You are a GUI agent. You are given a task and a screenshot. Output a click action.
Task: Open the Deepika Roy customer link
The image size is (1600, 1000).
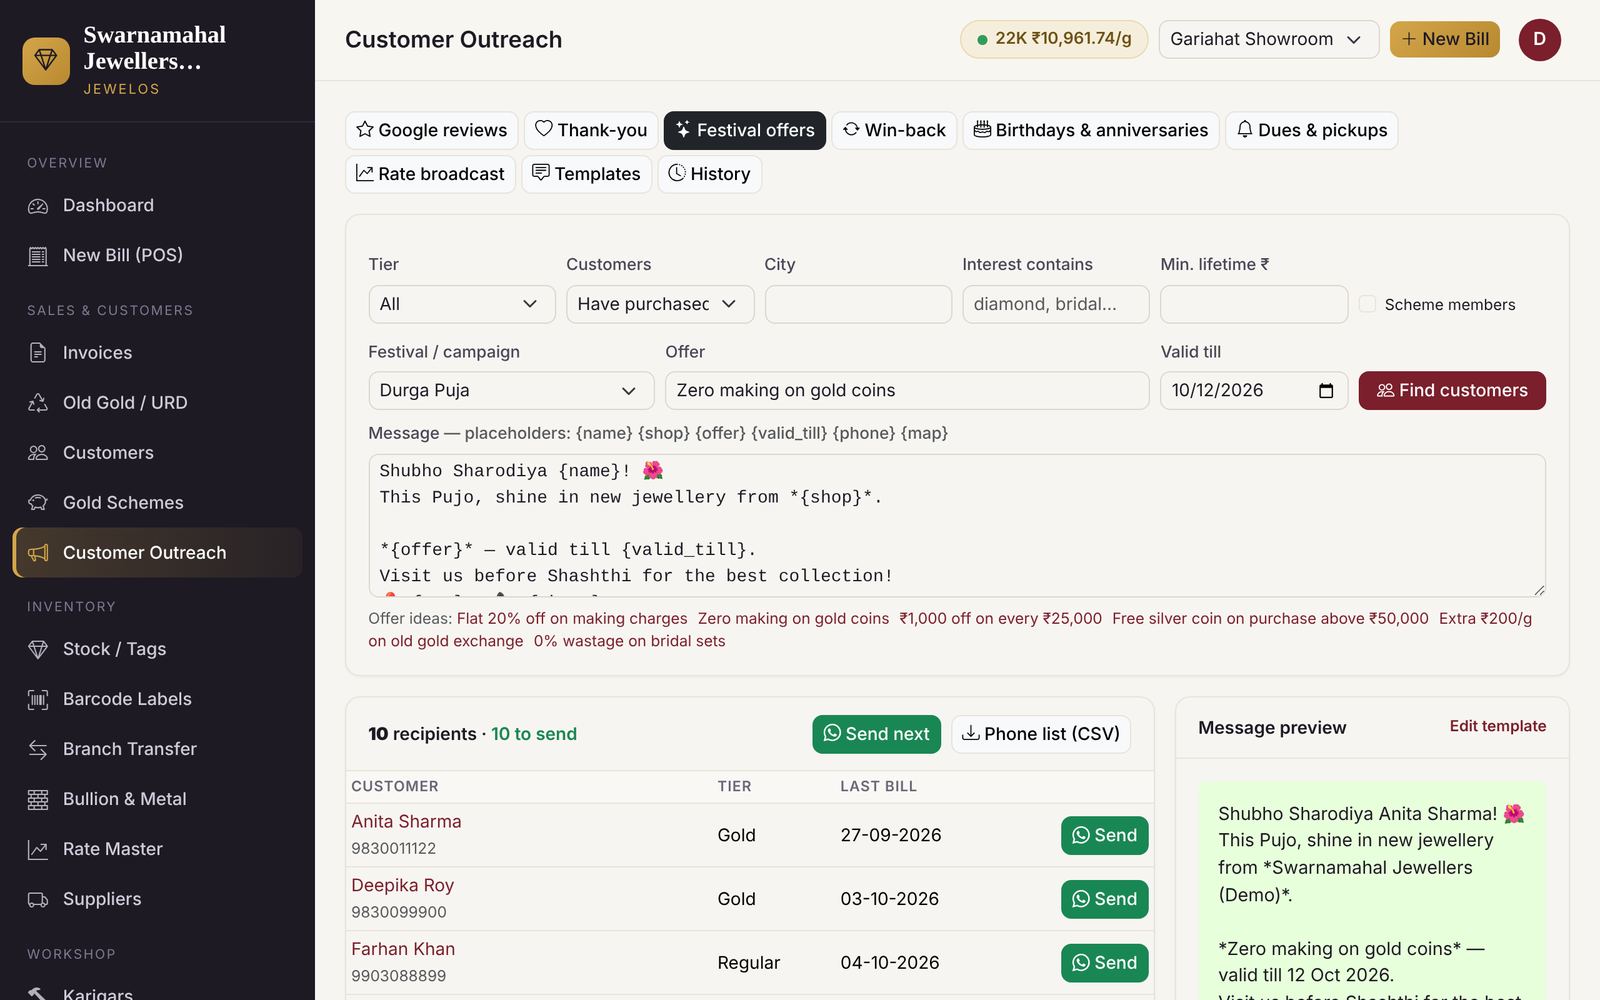[402, 885]
